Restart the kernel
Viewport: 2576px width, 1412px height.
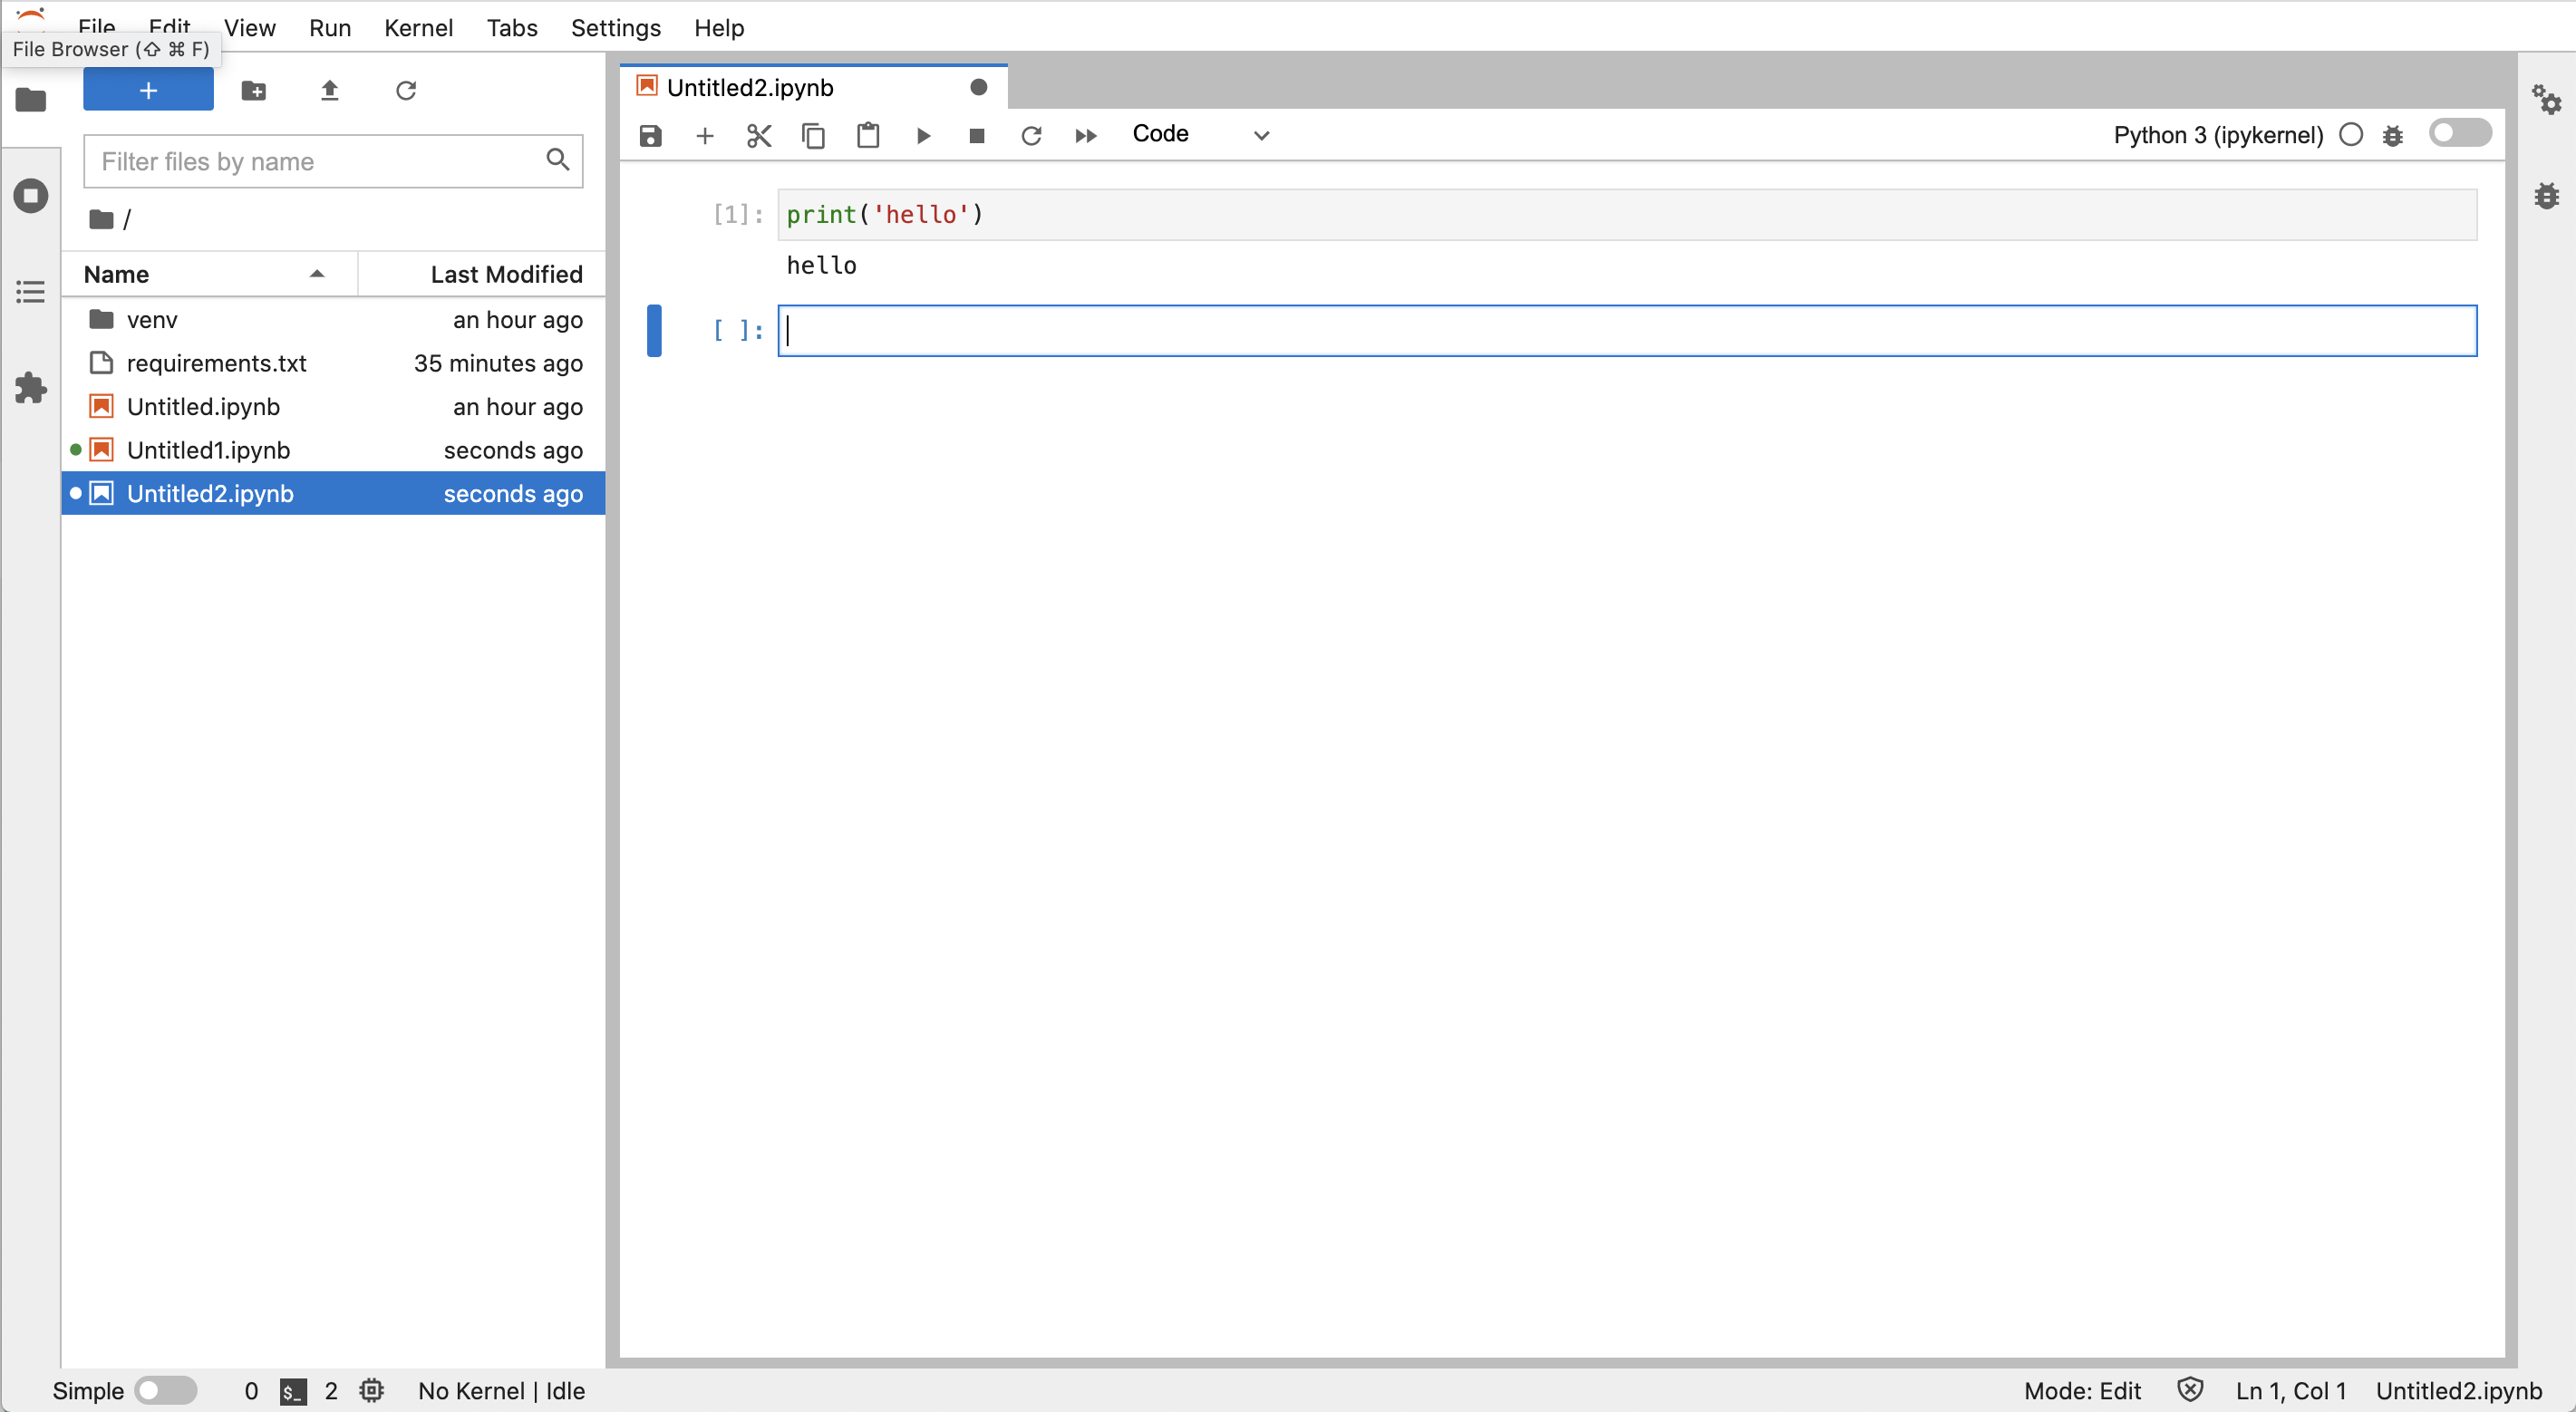click(x=1031, y=135)
